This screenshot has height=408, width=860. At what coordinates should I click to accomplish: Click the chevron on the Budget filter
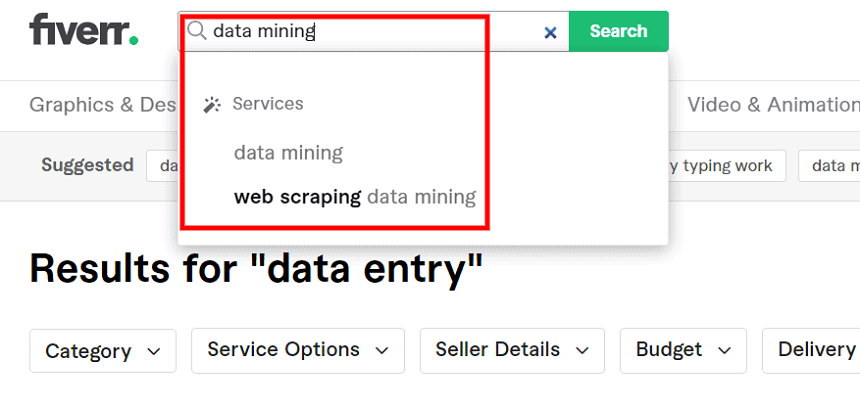(725, 351)
